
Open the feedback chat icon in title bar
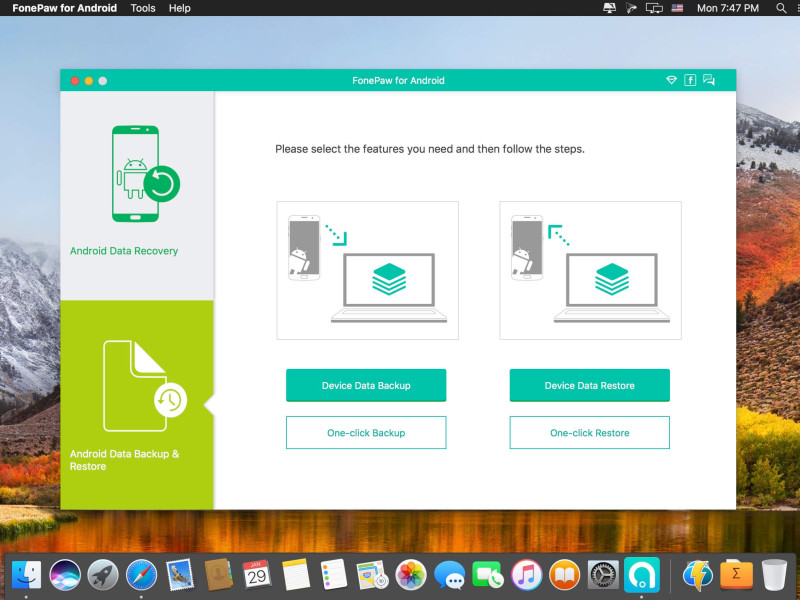pos(709,80)
